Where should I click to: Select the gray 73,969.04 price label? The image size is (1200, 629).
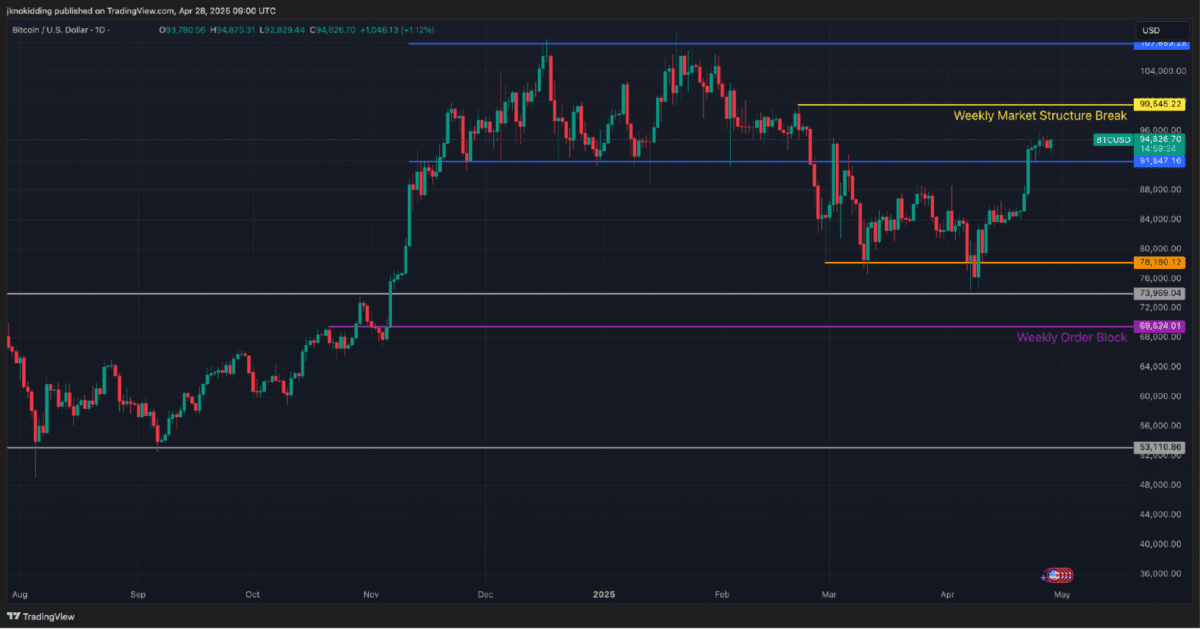pyautogui.click(x=1160, y=294)
